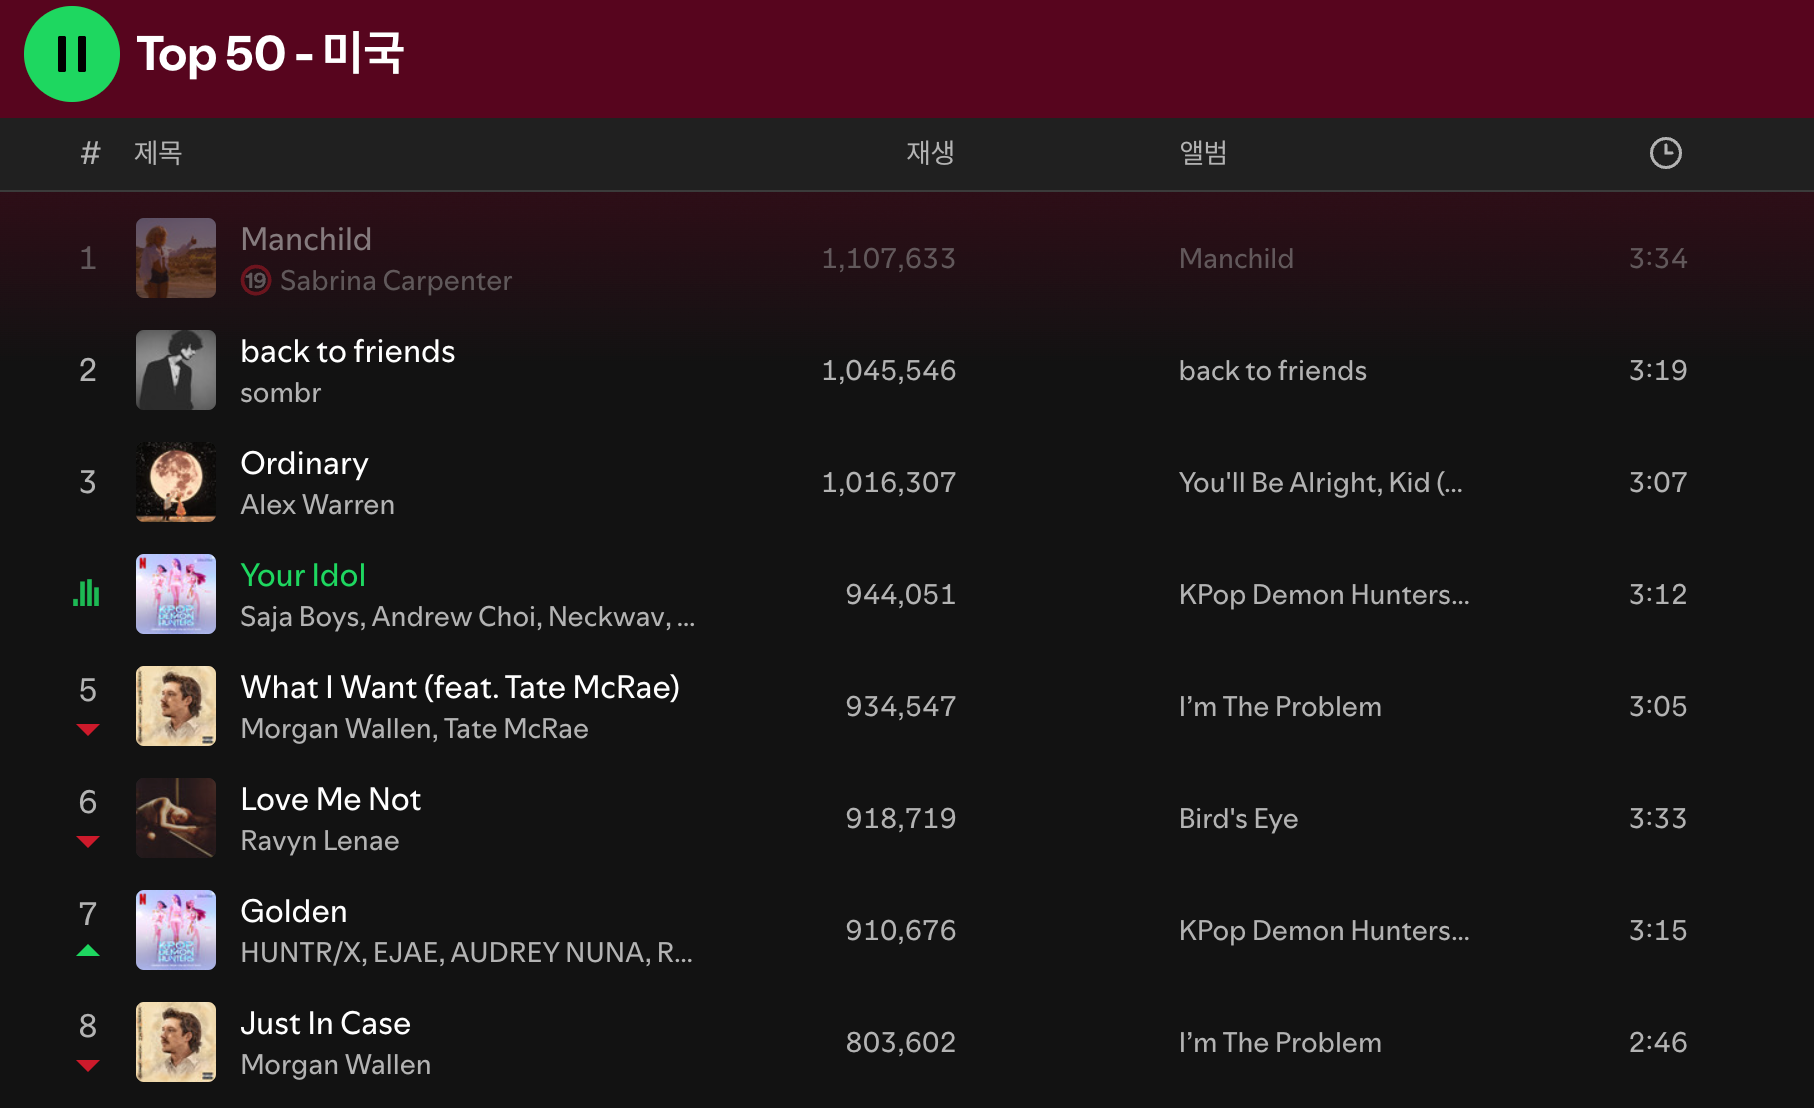Click the back to friends cover art
Screen dimensions: 1814x1108
pyautogui.click(x=176, y=370)
